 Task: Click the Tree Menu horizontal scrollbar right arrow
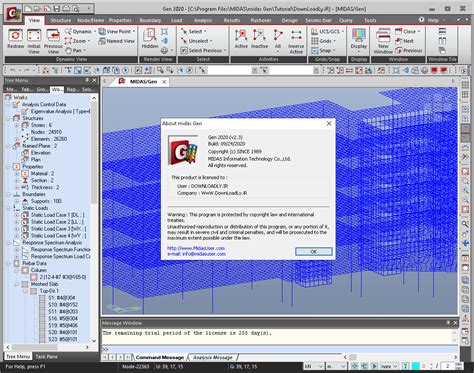87,347
